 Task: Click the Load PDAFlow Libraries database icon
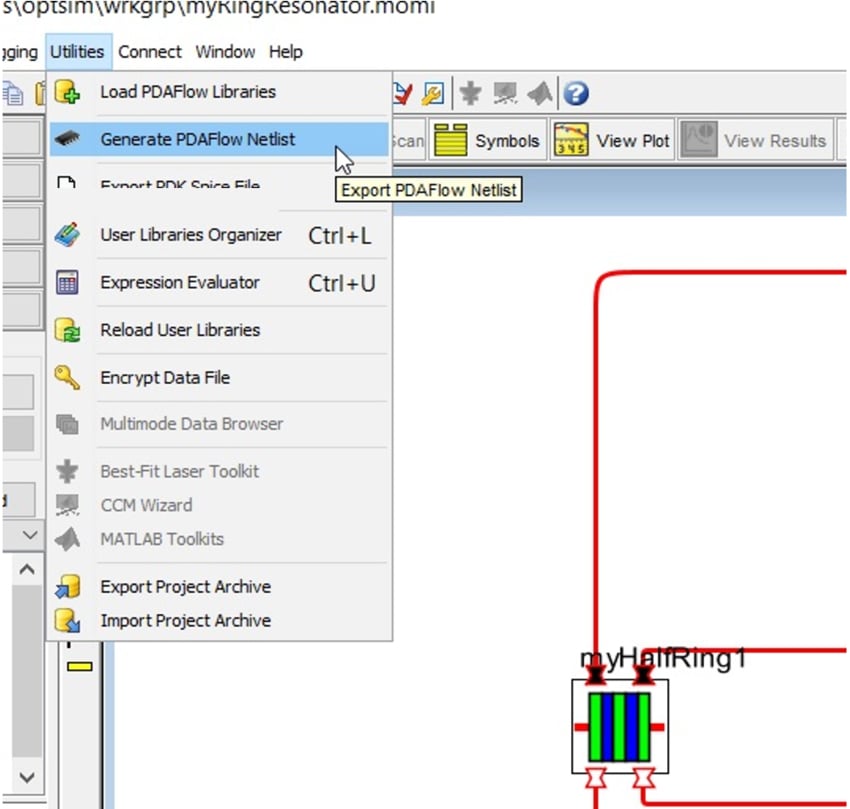tap(69, 91)
